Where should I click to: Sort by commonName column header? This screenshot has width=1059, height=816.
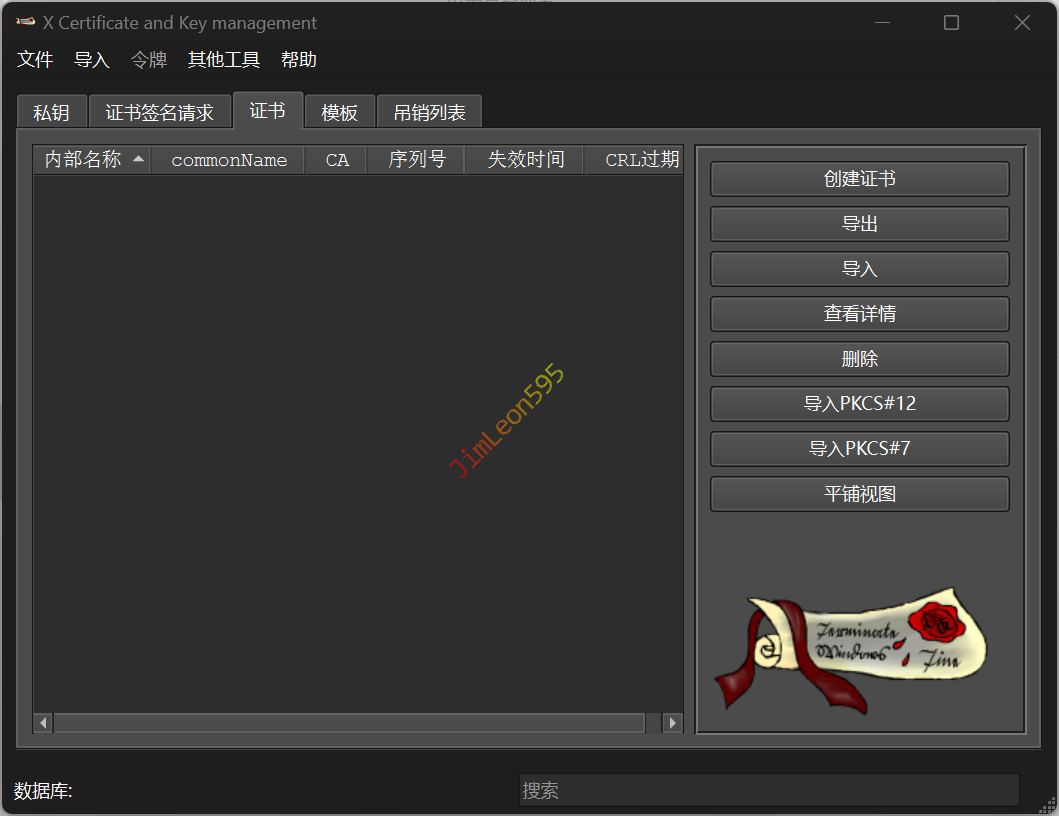point(229,160)
